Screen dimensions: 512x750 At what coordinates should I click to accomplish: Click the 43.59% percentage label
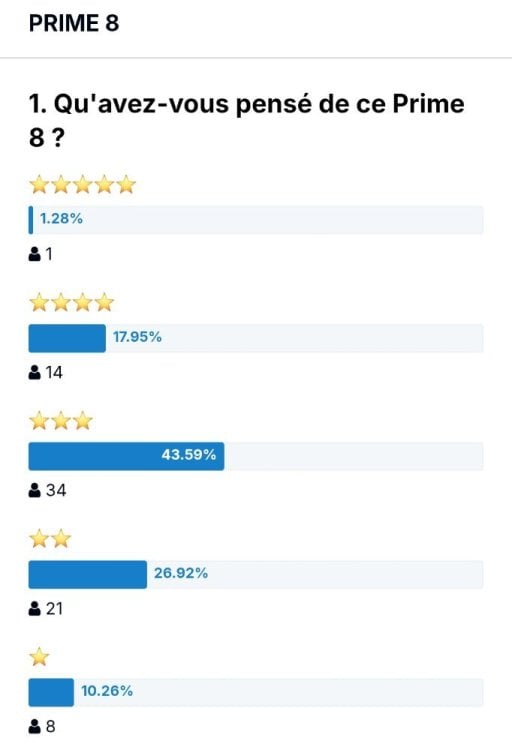point(189,454)
